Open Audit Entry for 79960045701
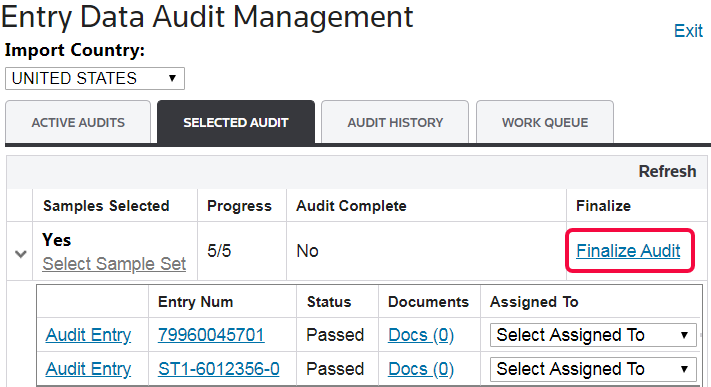Viewport: 711px width, 387px height. coord(88,335)
